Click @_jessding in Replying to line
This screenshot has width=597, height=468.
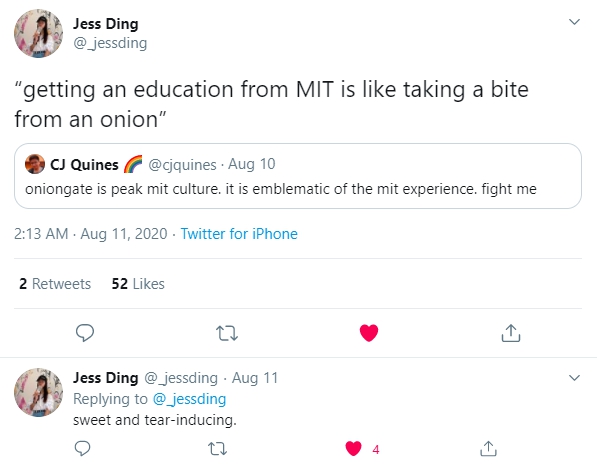coord(189,399)
